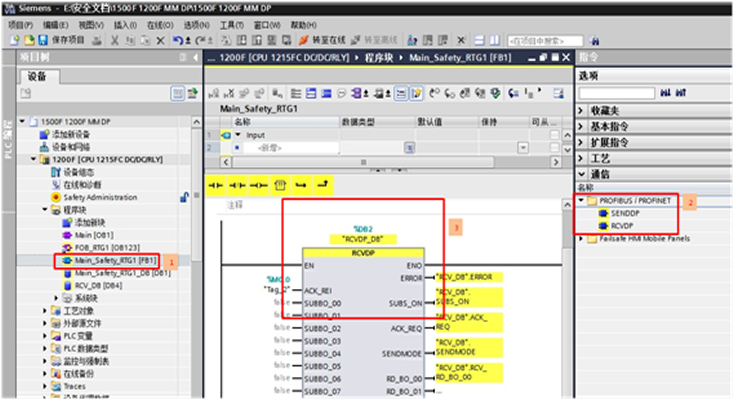Click the open branch icon in LAD favorites
The height and width of the screenshot is (400, 734).
301,185
